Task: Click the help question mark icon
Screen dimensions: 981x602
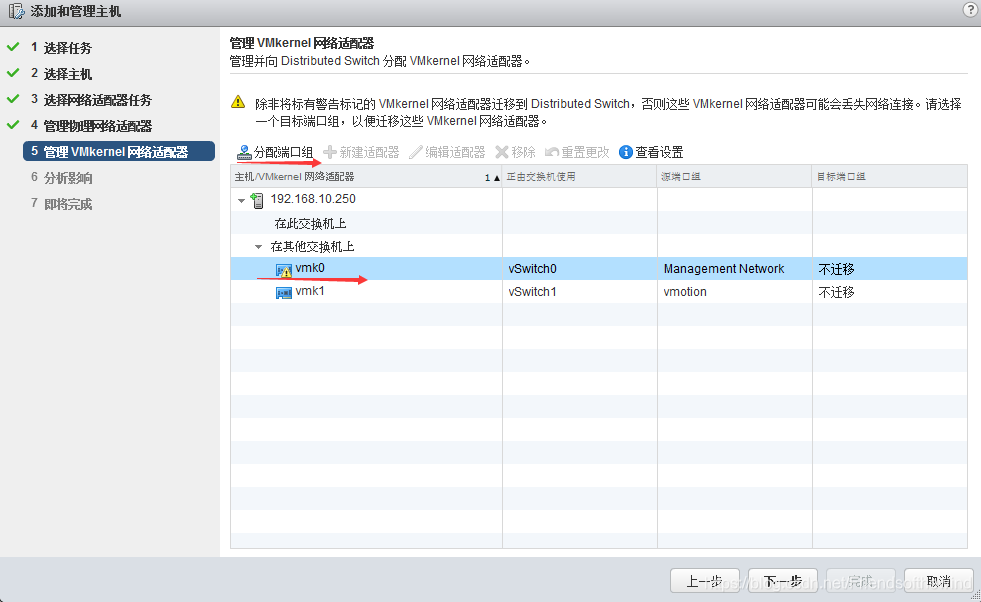Action: click(x=970, y=9)
